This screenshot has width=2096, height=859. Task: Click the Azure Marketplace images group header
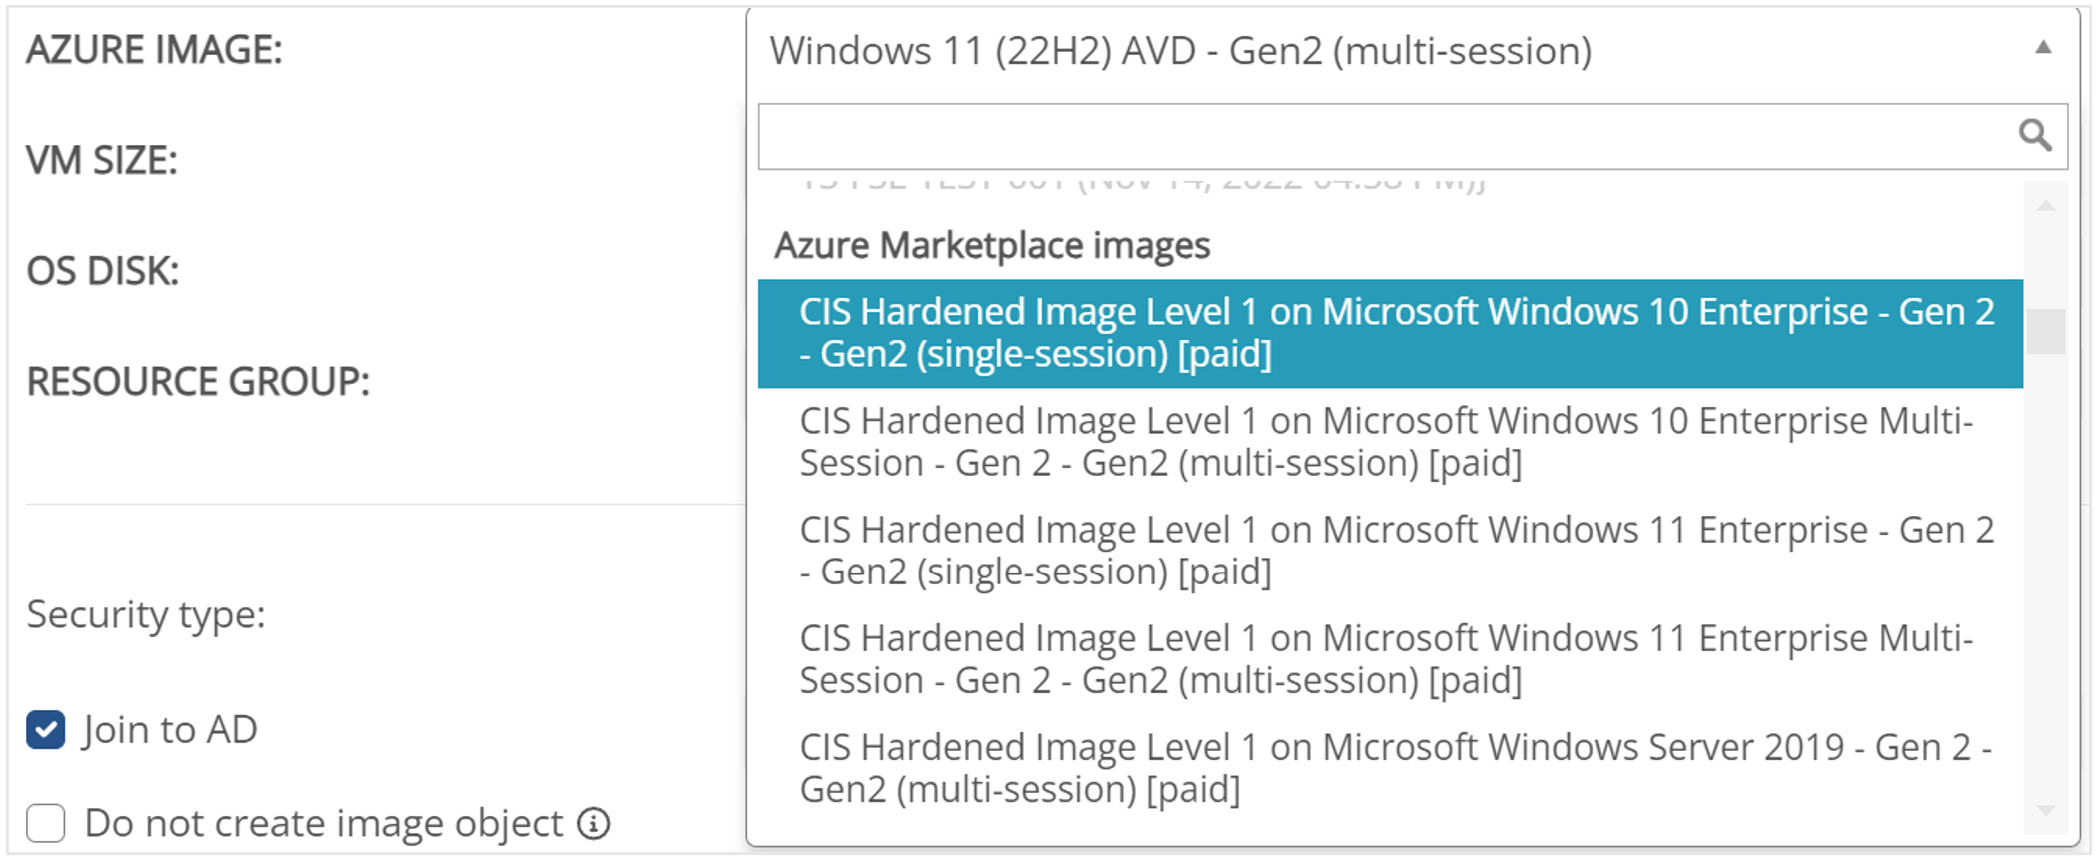tap(992, 246)
